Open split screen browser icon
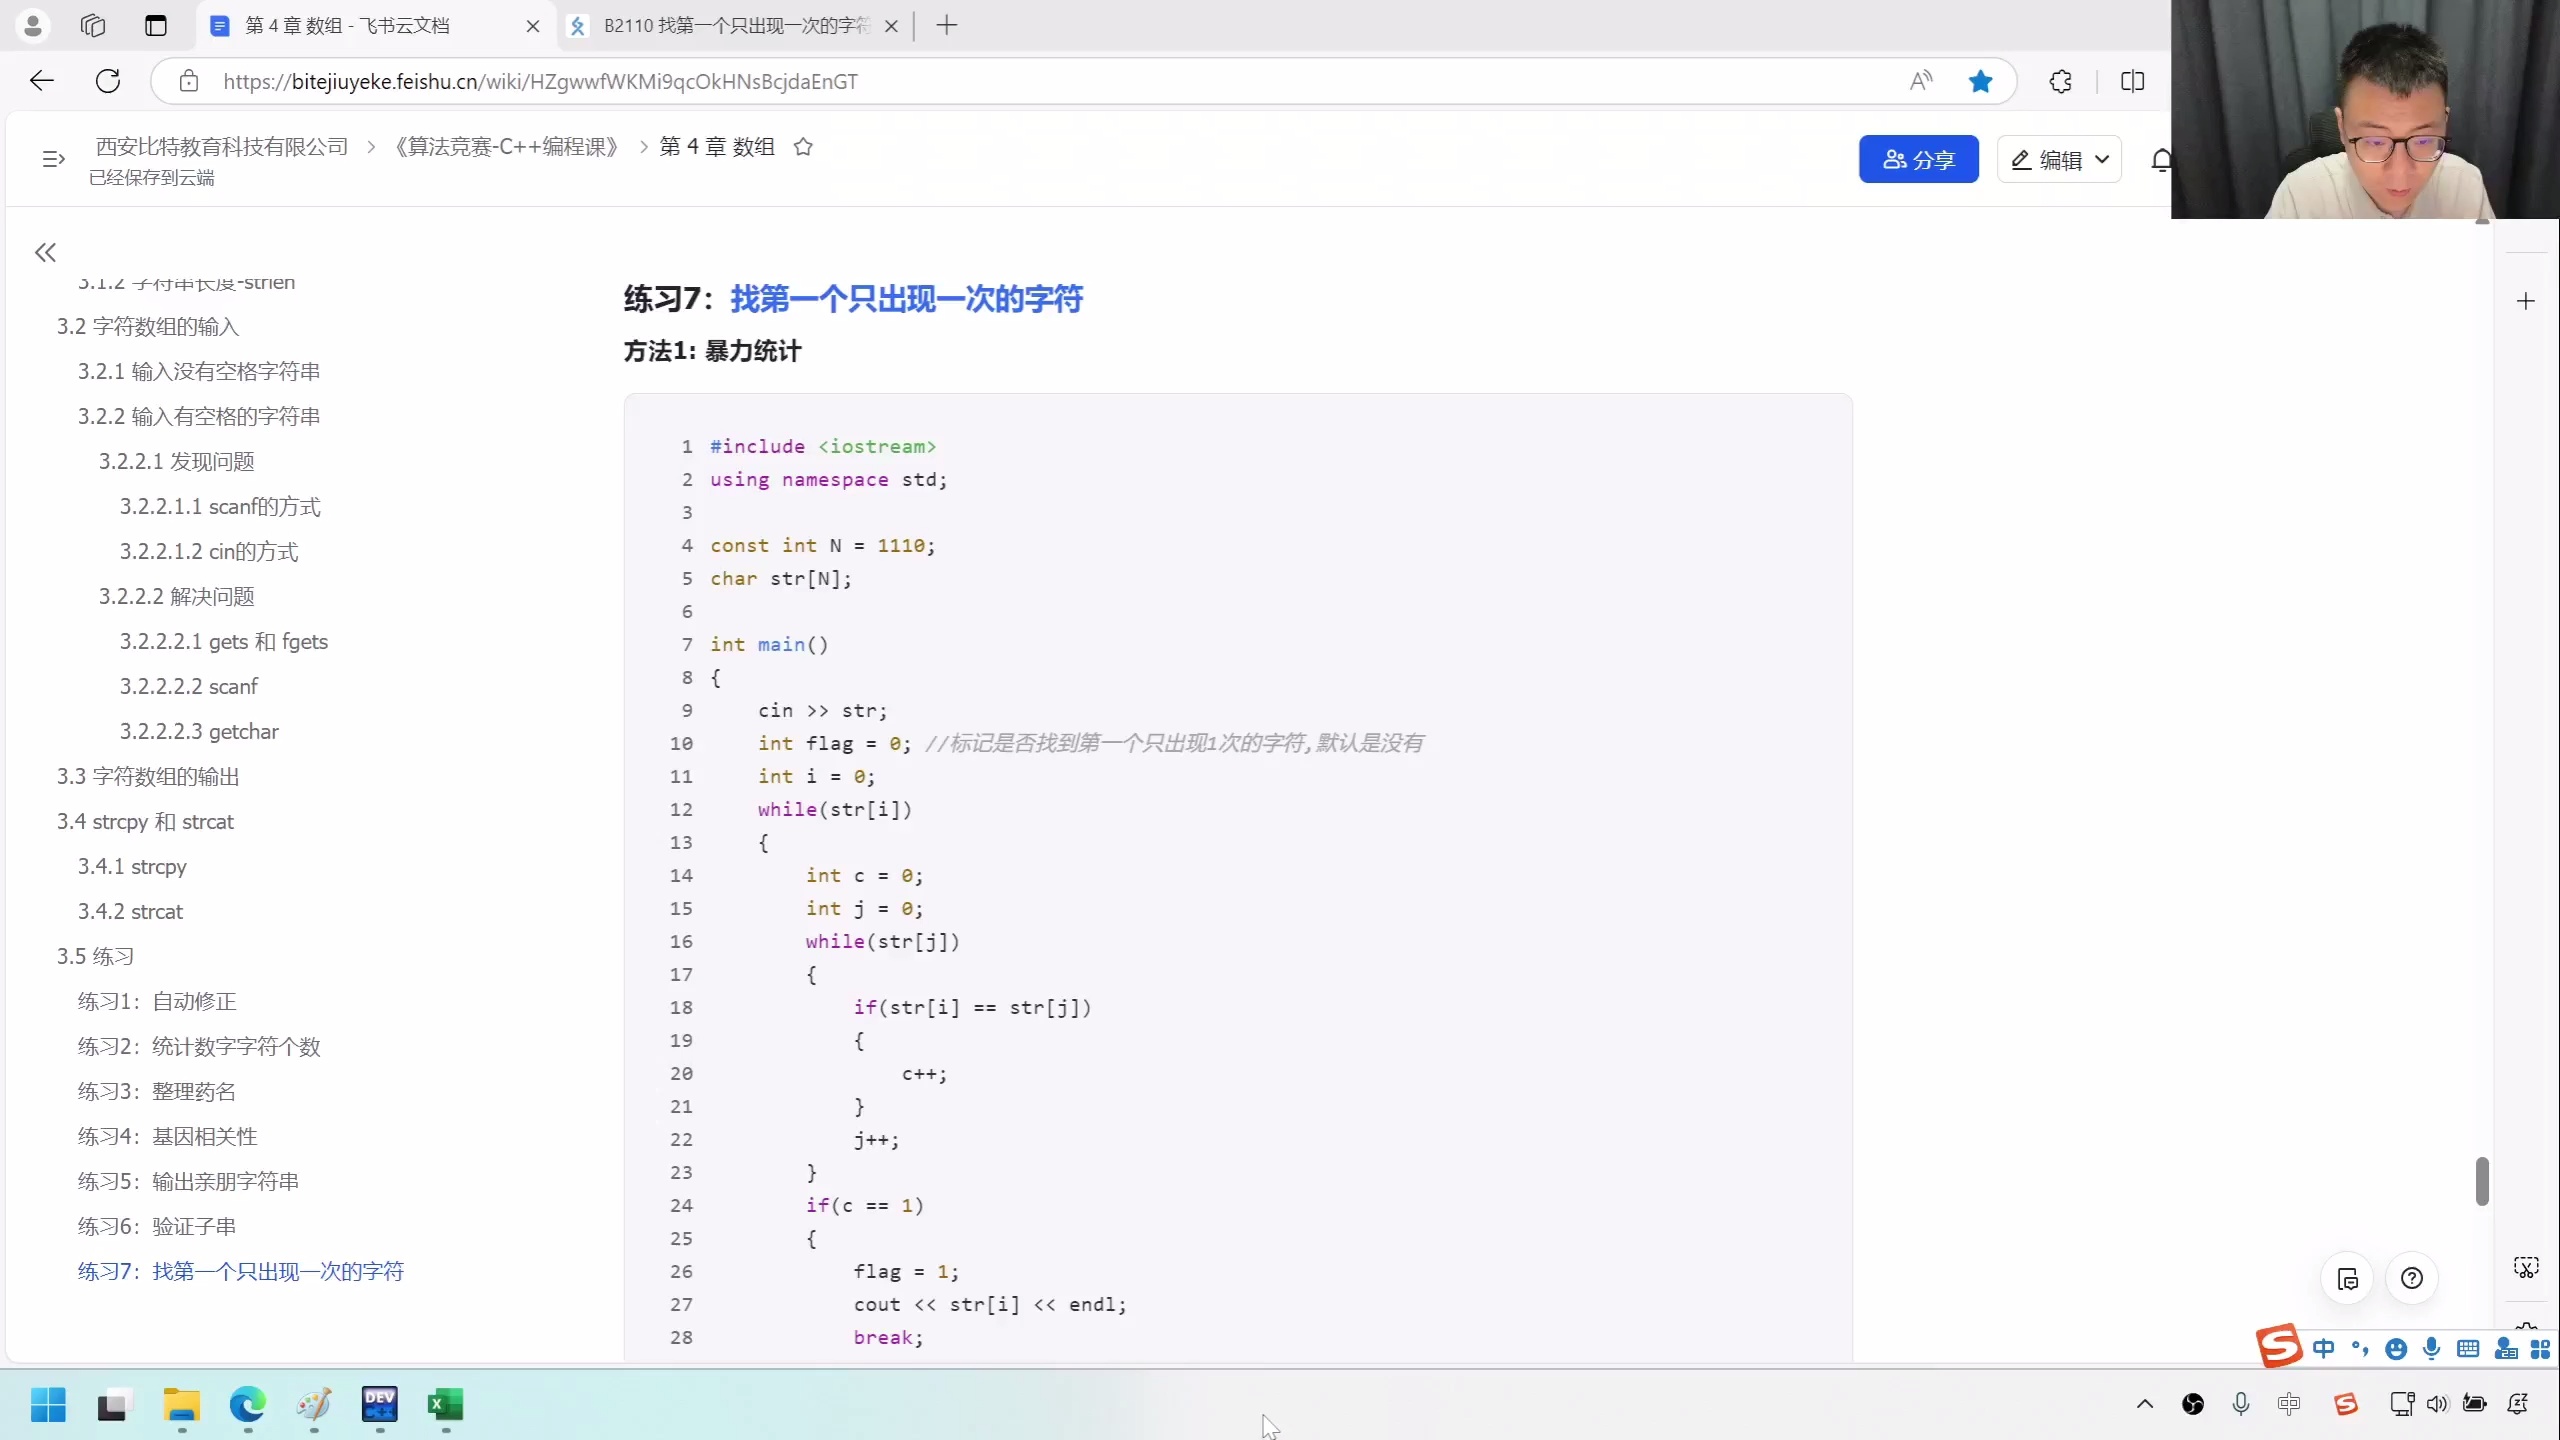The image size is (2560, 1440). point(2132,81)
